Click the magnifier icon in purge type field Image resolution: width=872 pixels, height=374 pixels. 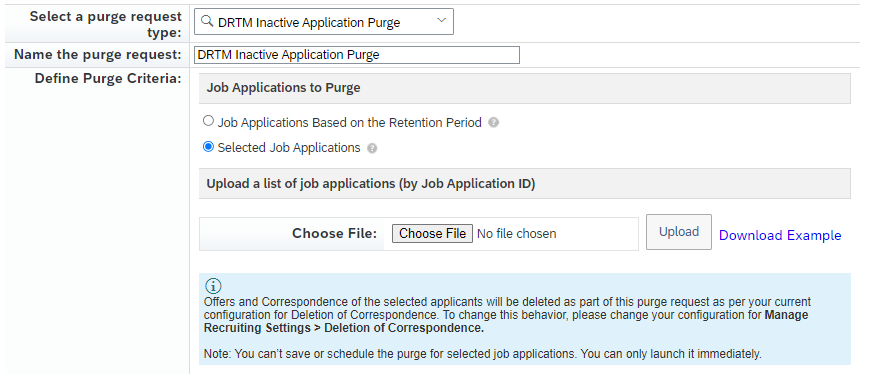click(207, 22)
